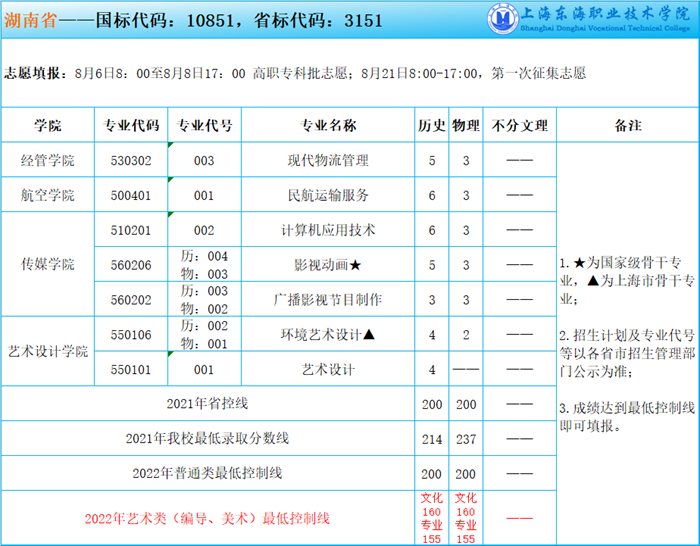Select the 专业代码 column header
The width and height of the screenshot is (700, 546).
[132, 126]
